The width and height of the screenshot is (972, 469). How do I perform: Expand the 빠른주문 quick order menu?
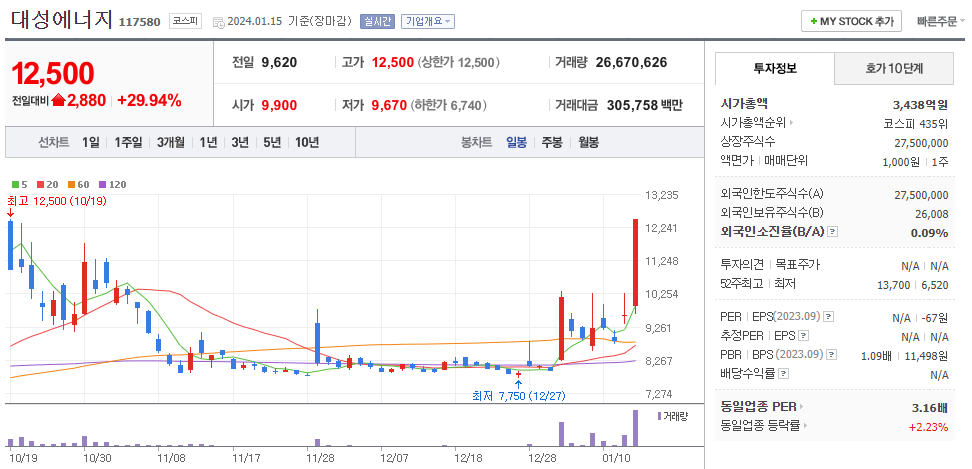(x=940, y=21)
